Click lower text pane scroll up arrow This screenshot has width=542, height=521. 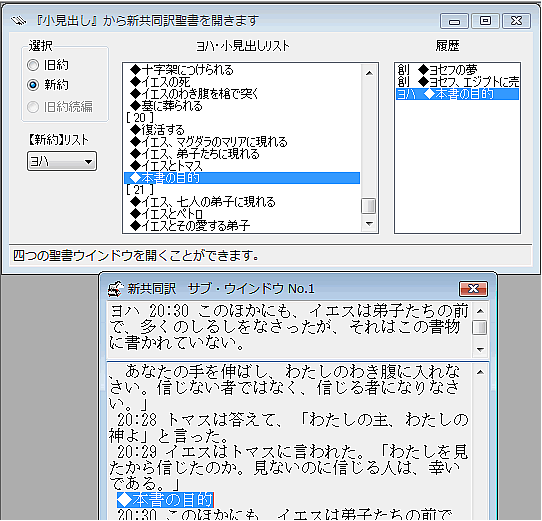pos(480,372)
